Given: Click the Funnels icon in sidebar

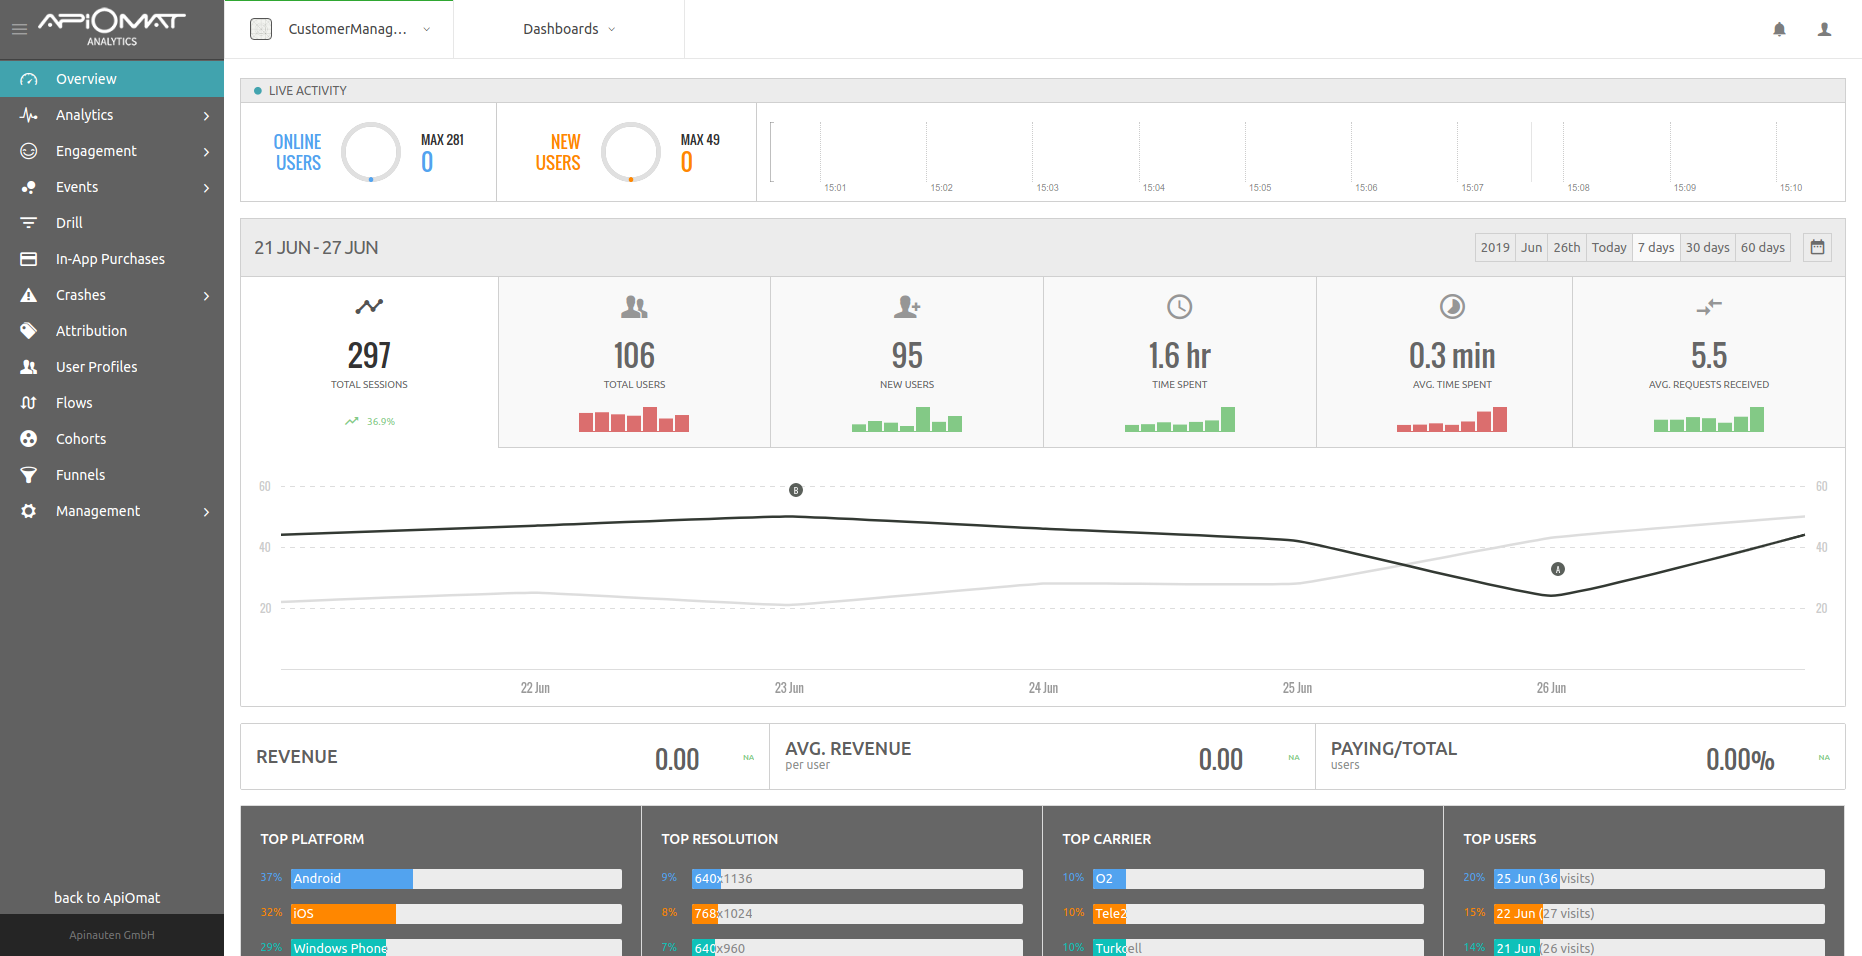Looking at the screenshot, I should [x=29, y=475].
